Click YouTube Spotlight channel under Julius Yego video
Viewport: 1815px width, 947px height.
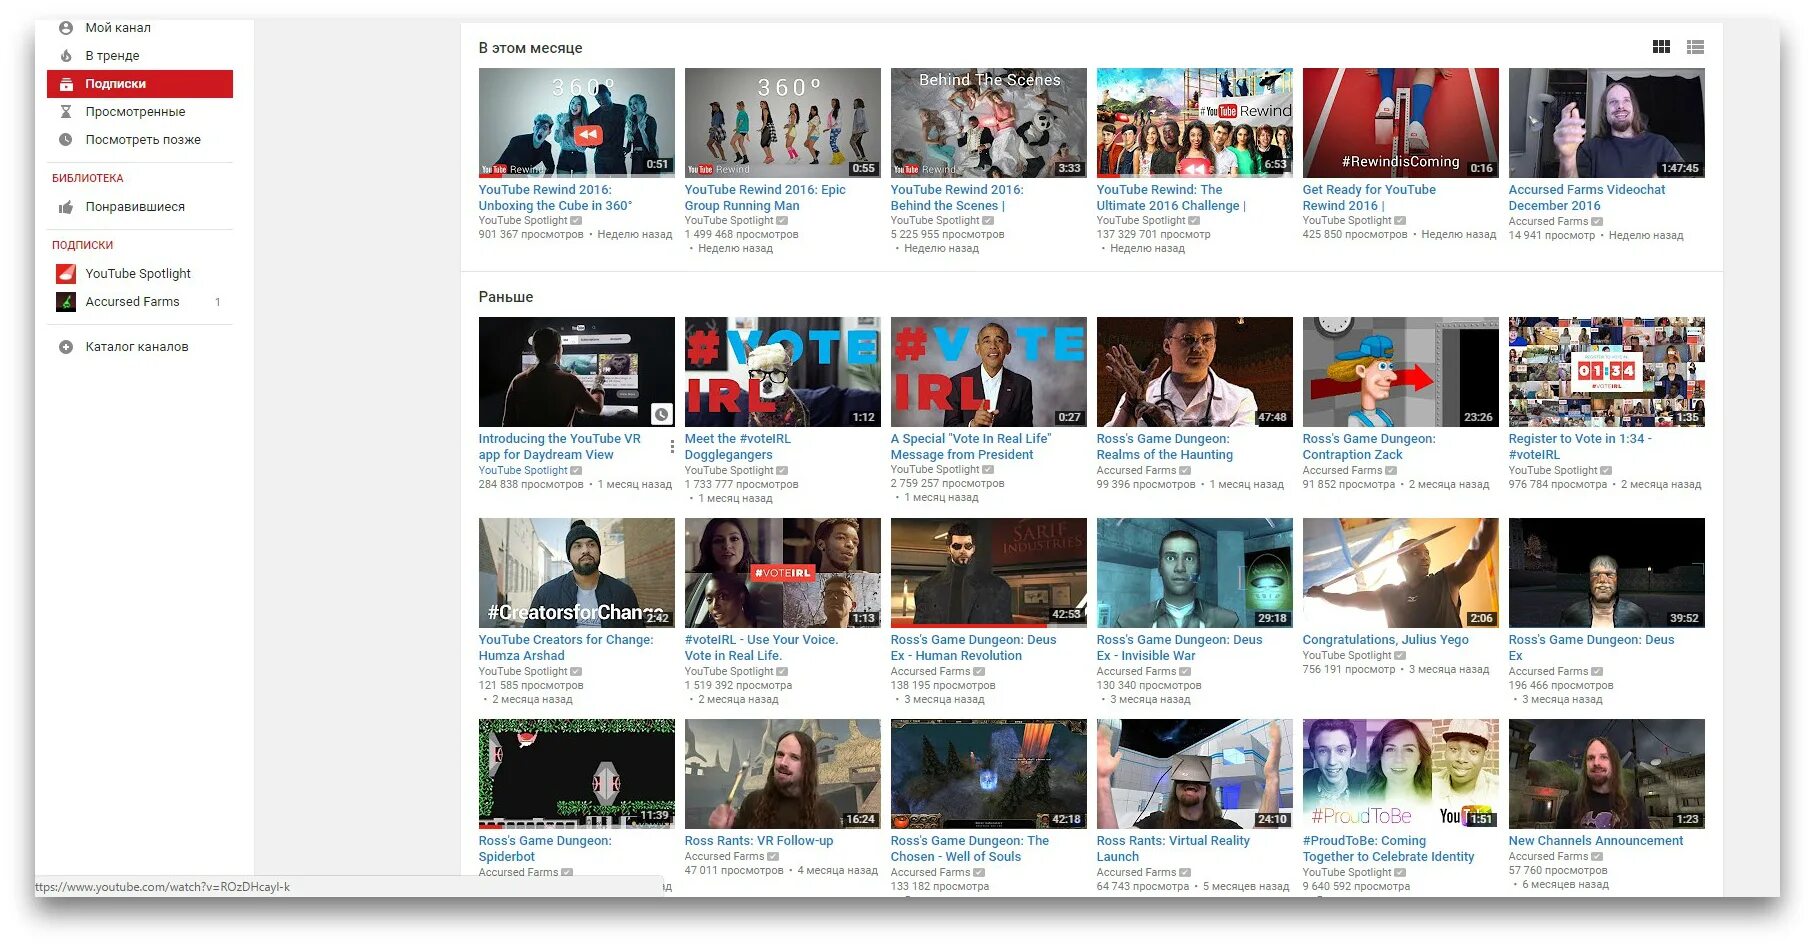pos(1347,656)
